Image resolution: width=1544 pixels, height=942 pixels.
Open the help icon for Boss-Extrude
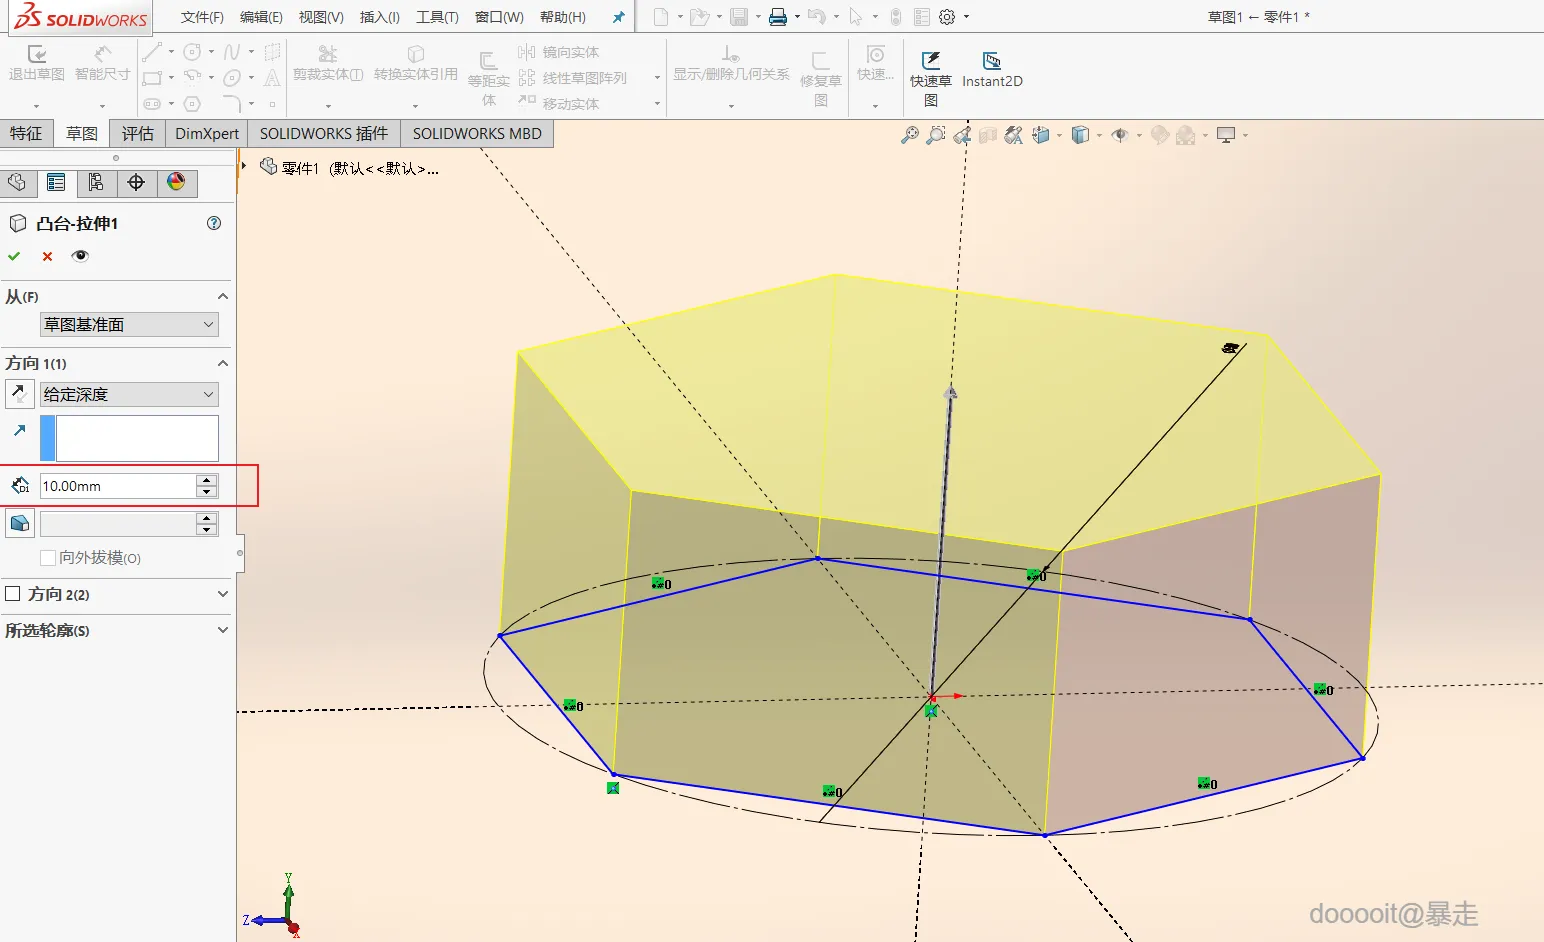pos(214,223)
